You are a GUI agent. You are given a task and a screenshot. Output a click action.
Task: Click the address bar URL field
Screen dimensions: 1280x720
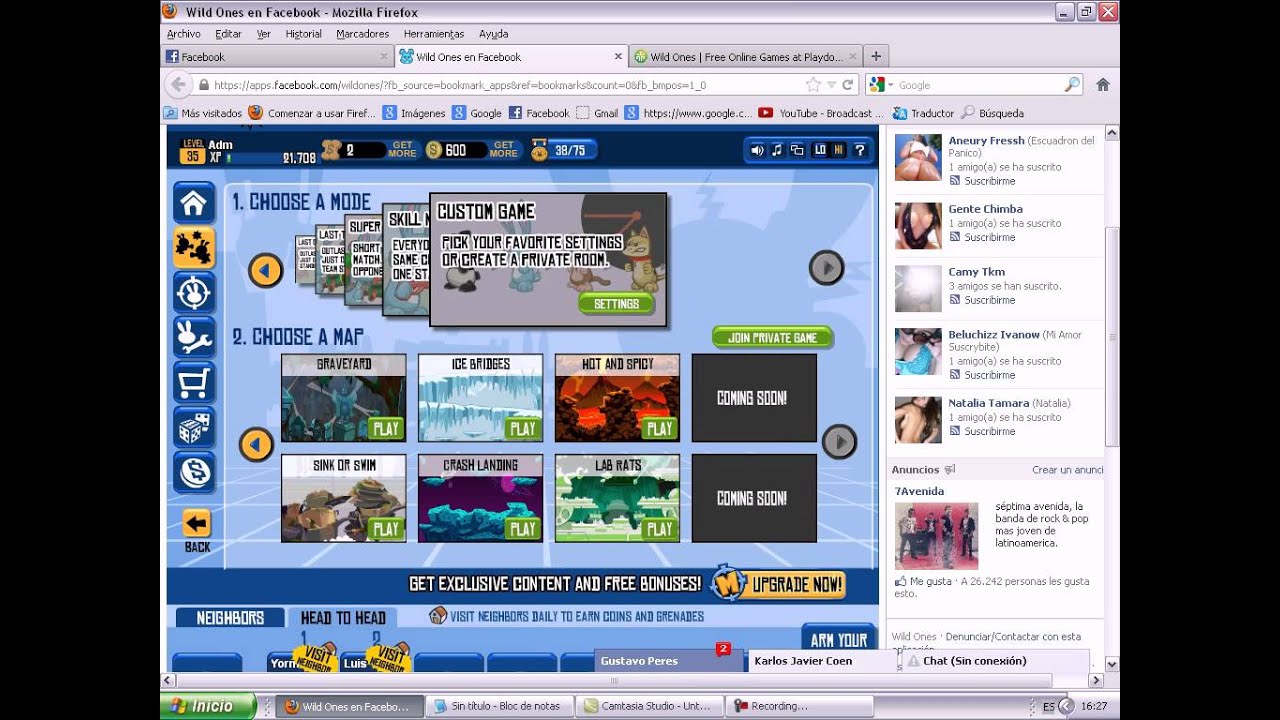click(500, 85)
